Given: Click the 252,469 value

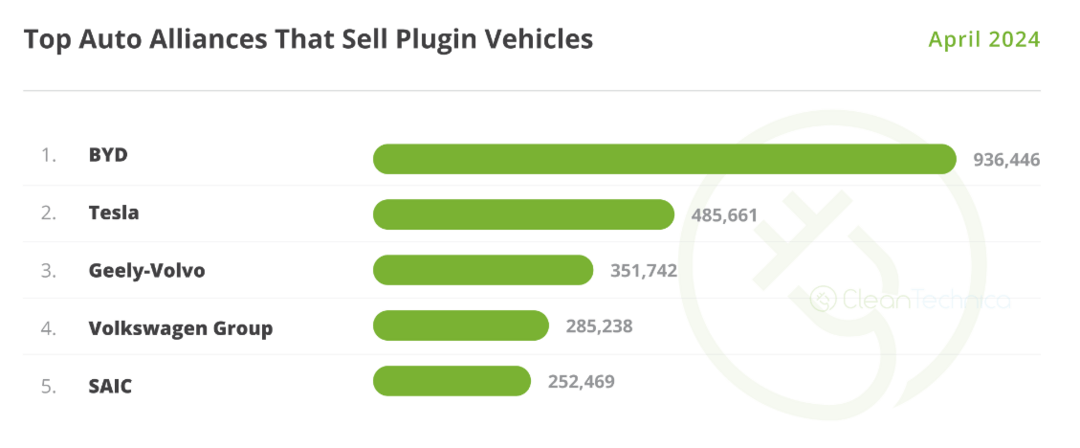Looking at the screenshot, I should [x=581, y=381].
